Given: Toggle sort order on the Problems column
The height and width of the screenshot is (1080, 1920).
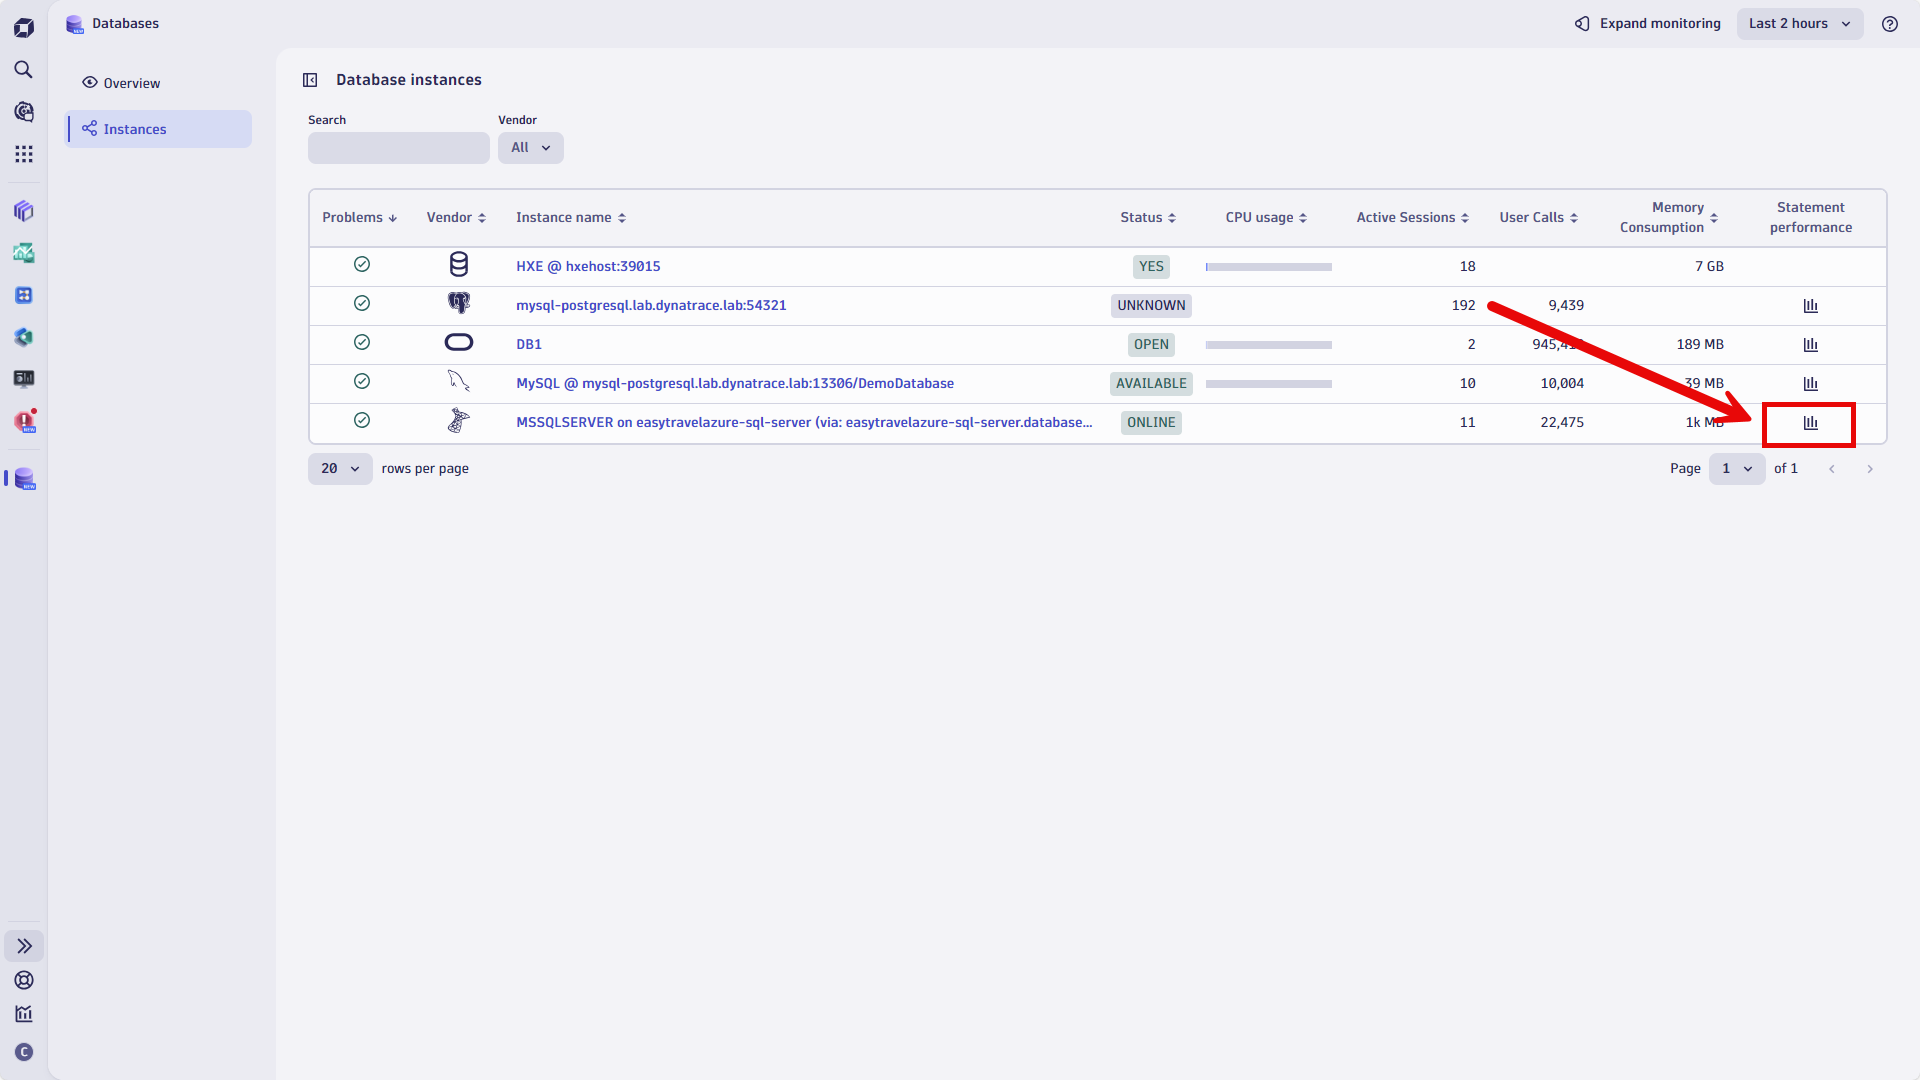Looking at the screenshot, I should (x=359, y=217).
